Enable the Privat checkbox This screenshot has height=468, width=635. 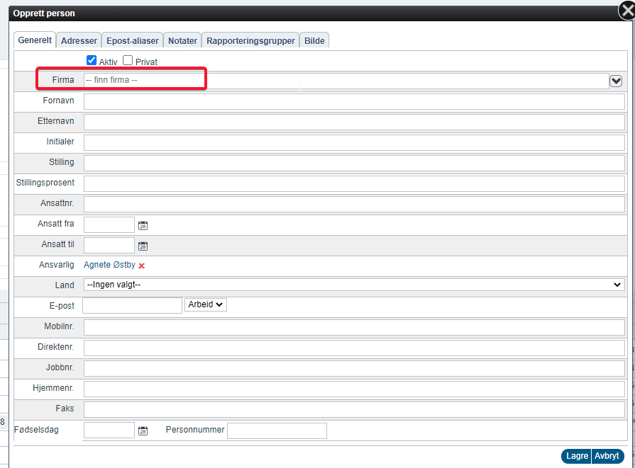pyautogui.click(x=128, y=61)
